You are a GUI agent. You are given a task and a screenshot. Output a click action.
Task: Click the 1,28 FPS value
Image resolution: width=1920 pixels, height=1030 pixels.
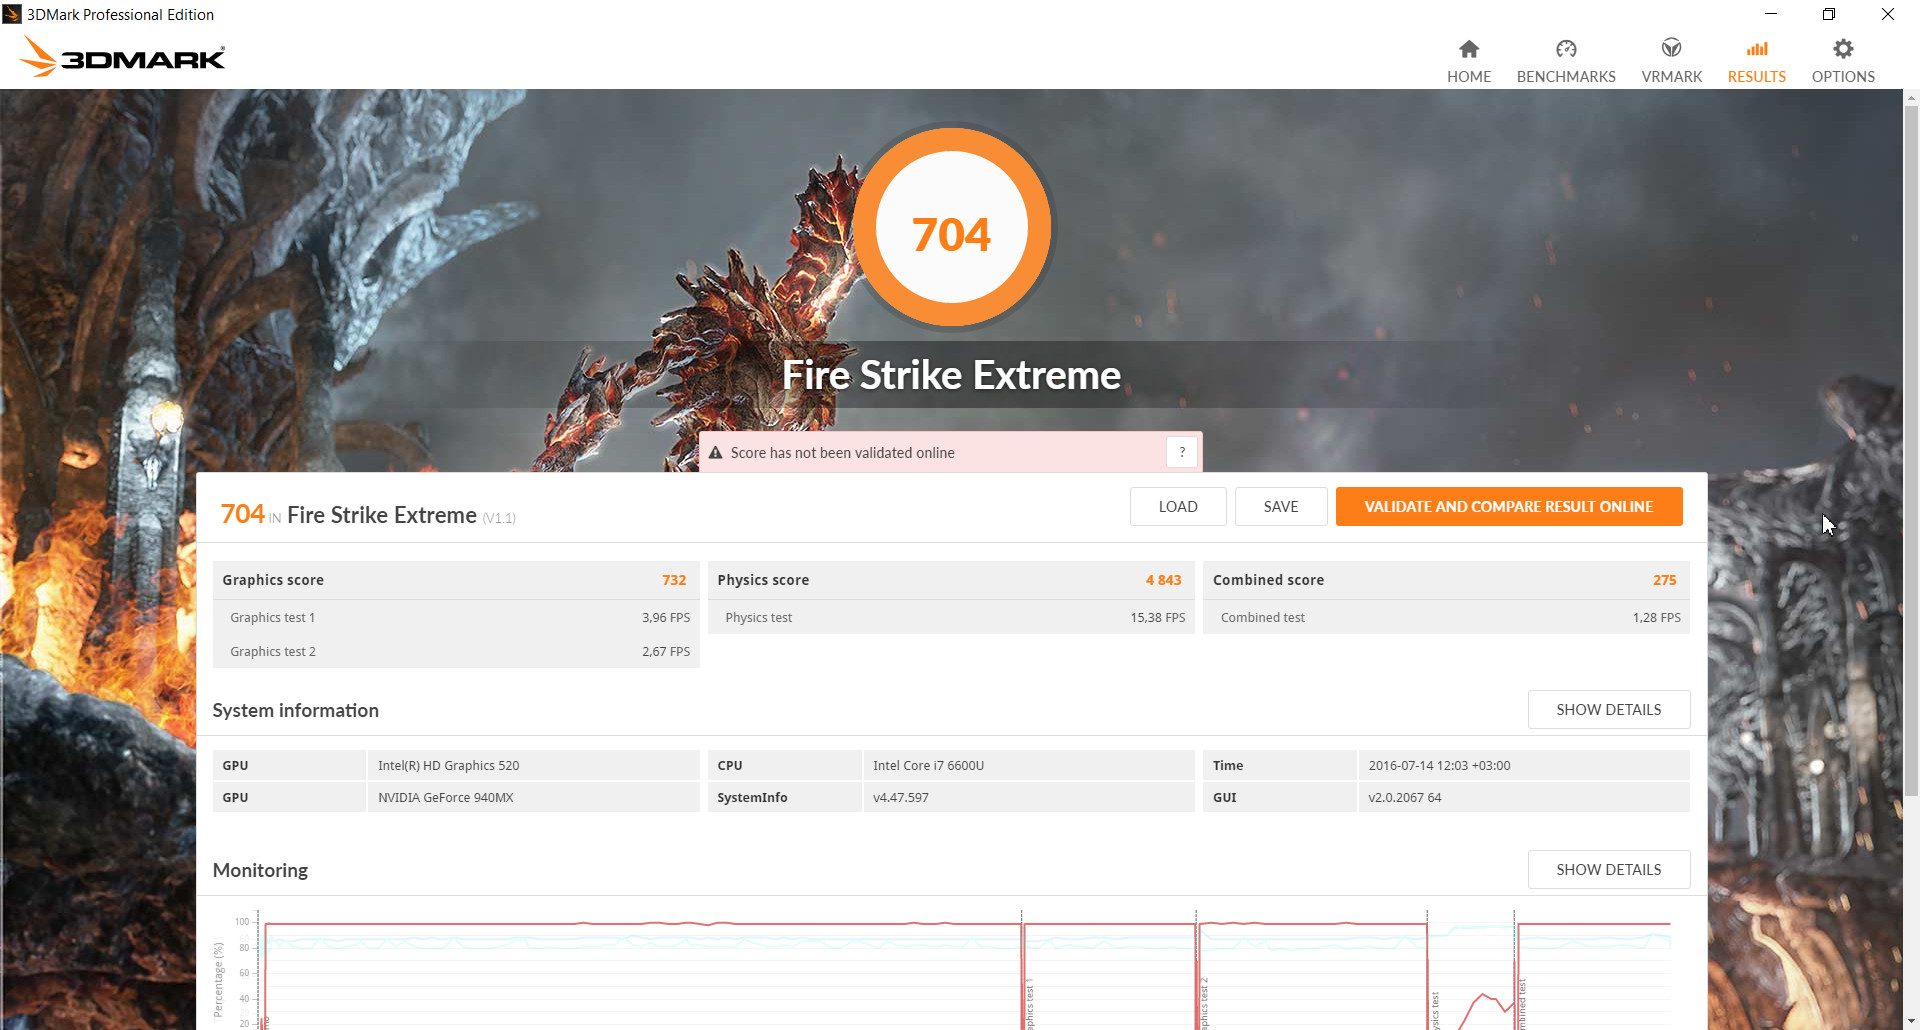point(1656,618)
